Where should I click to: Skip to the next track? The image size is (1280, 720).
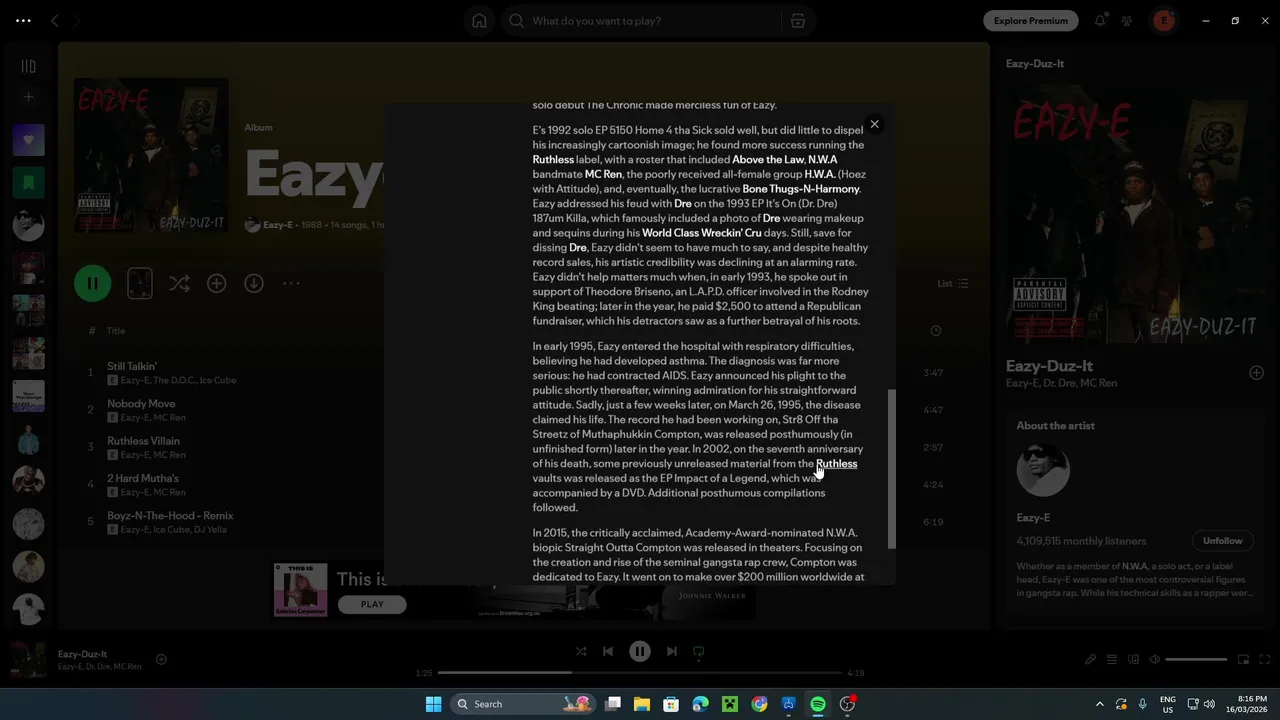pos(672,651)
